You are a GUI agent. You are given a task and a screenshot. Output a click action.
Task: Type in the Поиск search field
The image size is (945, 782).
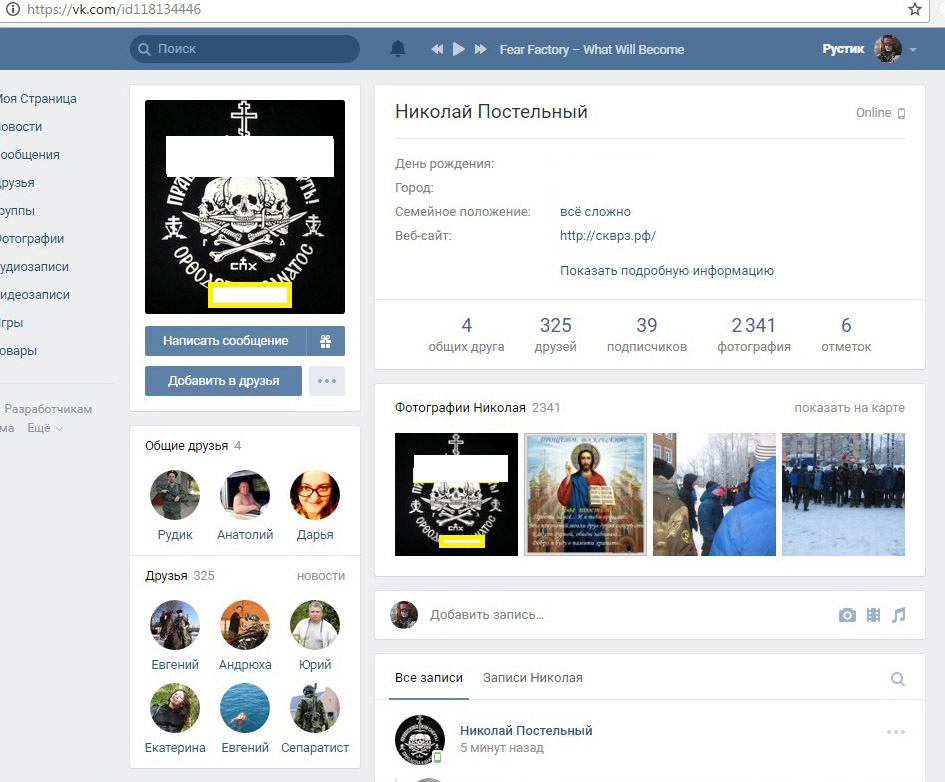click(x=250, y=49)
